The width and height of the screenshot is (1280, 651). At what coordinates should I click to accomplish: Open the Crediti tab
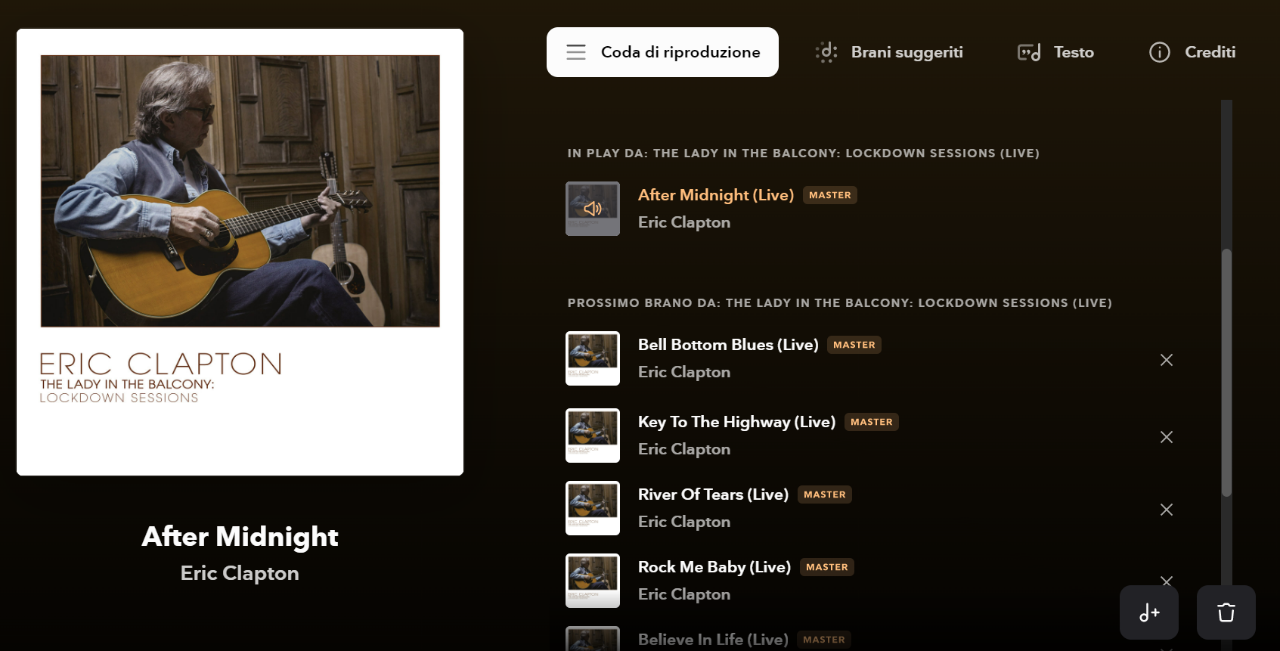[x=1192, y=52]
